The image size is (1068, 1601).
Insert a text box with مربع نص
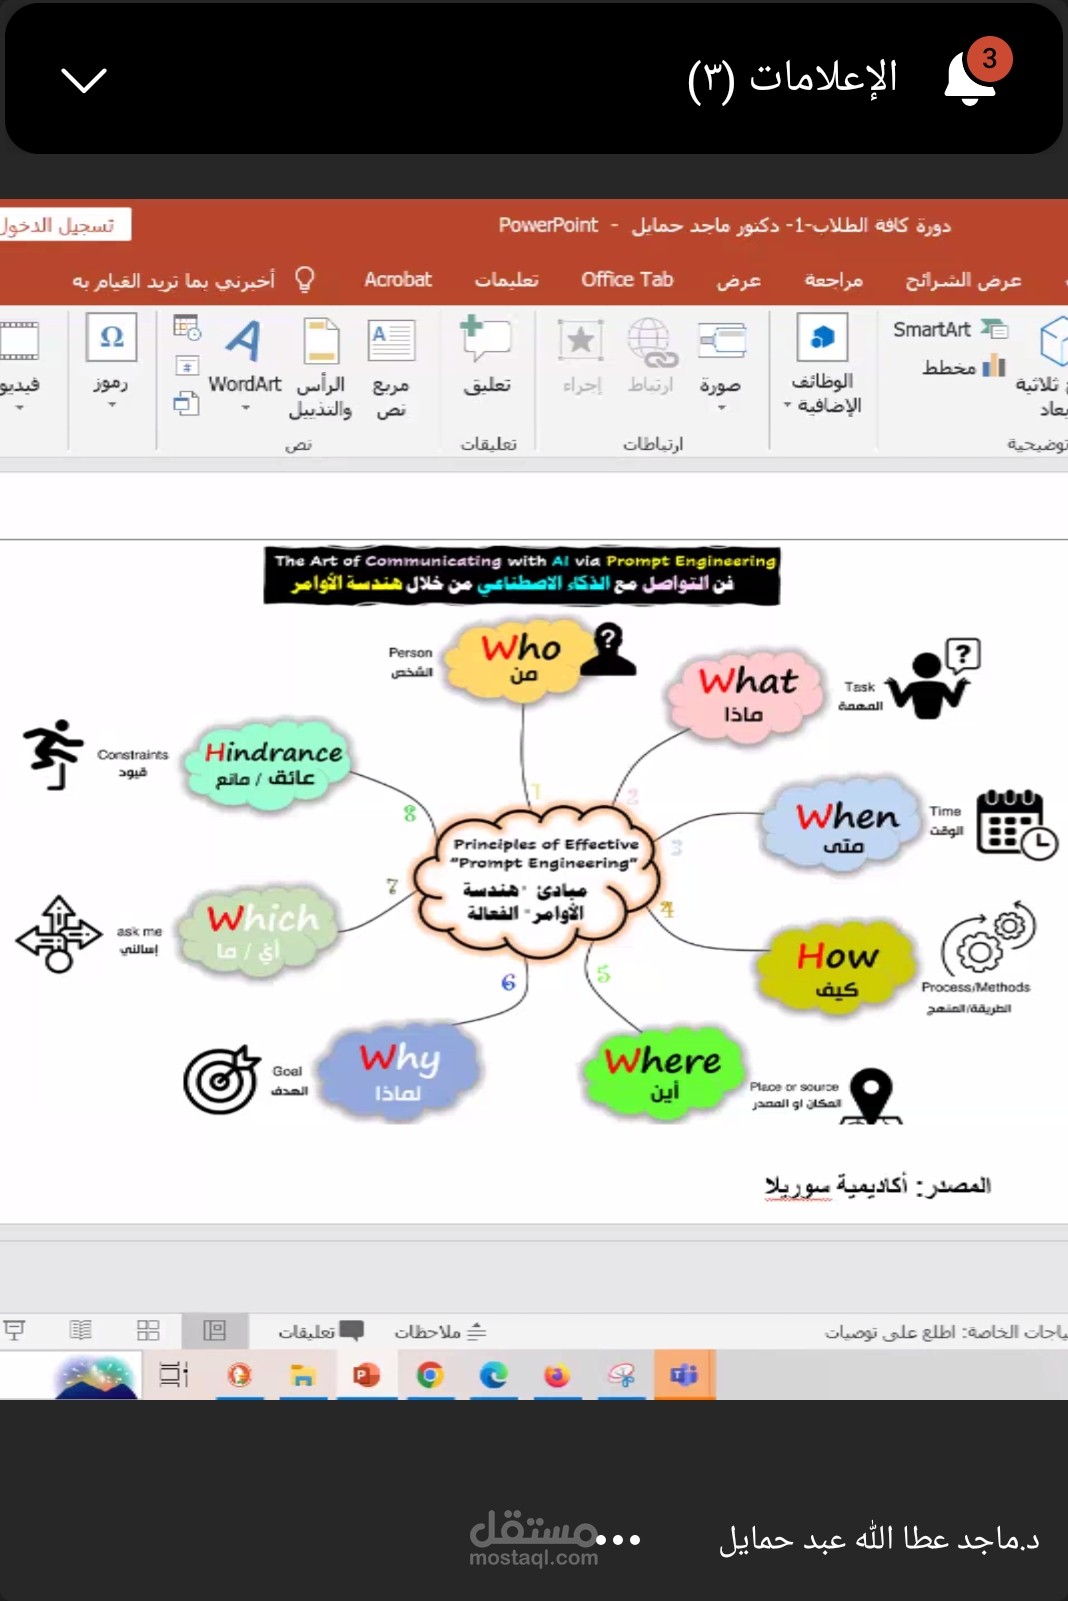391,367
